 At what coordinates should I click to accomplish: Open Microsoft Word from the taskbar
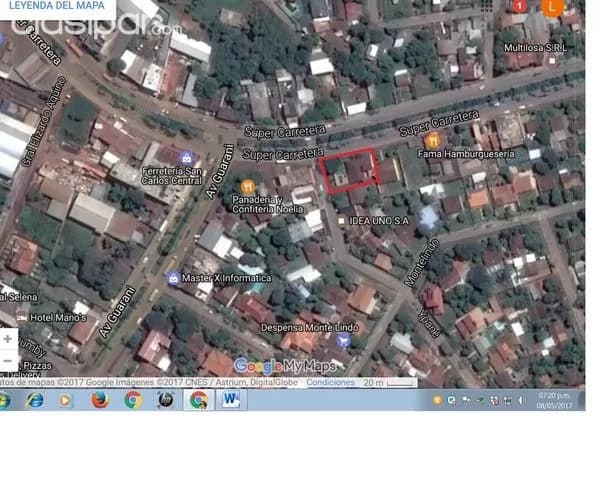click(x=231, y=400)
